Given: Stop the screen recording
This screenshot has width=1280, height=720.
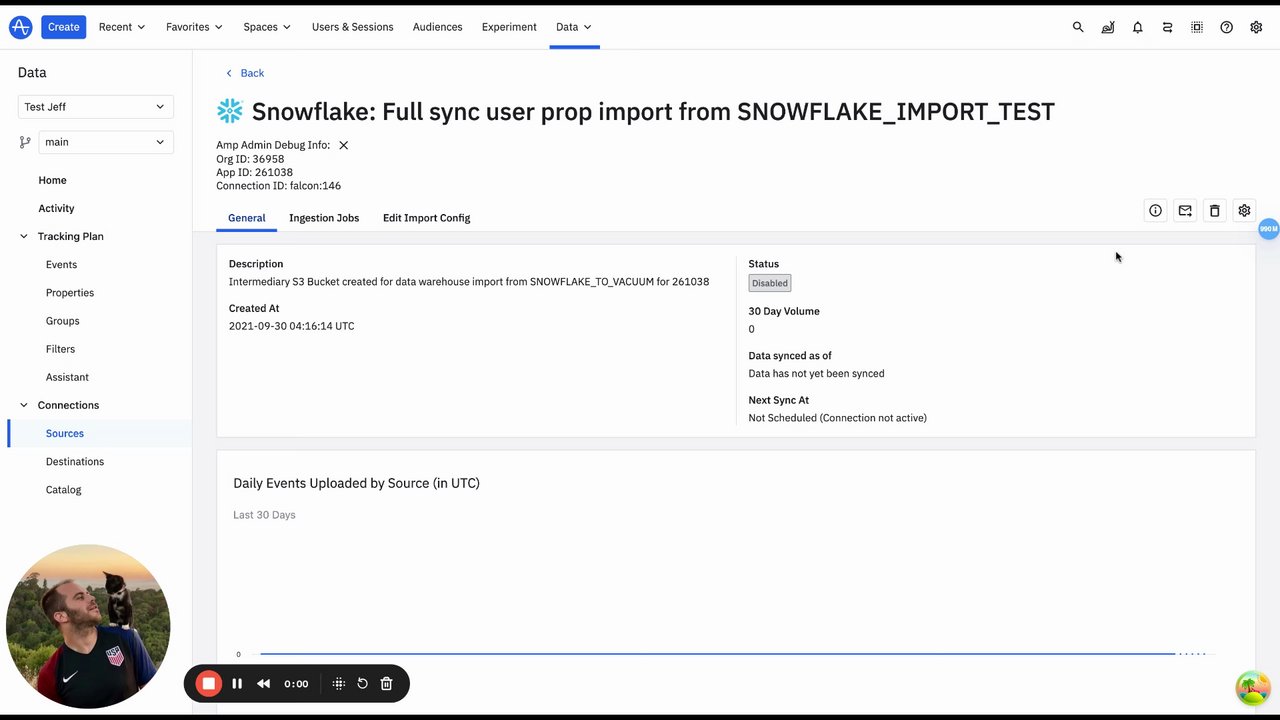Looking at the screenshot, I should (208, 684).
